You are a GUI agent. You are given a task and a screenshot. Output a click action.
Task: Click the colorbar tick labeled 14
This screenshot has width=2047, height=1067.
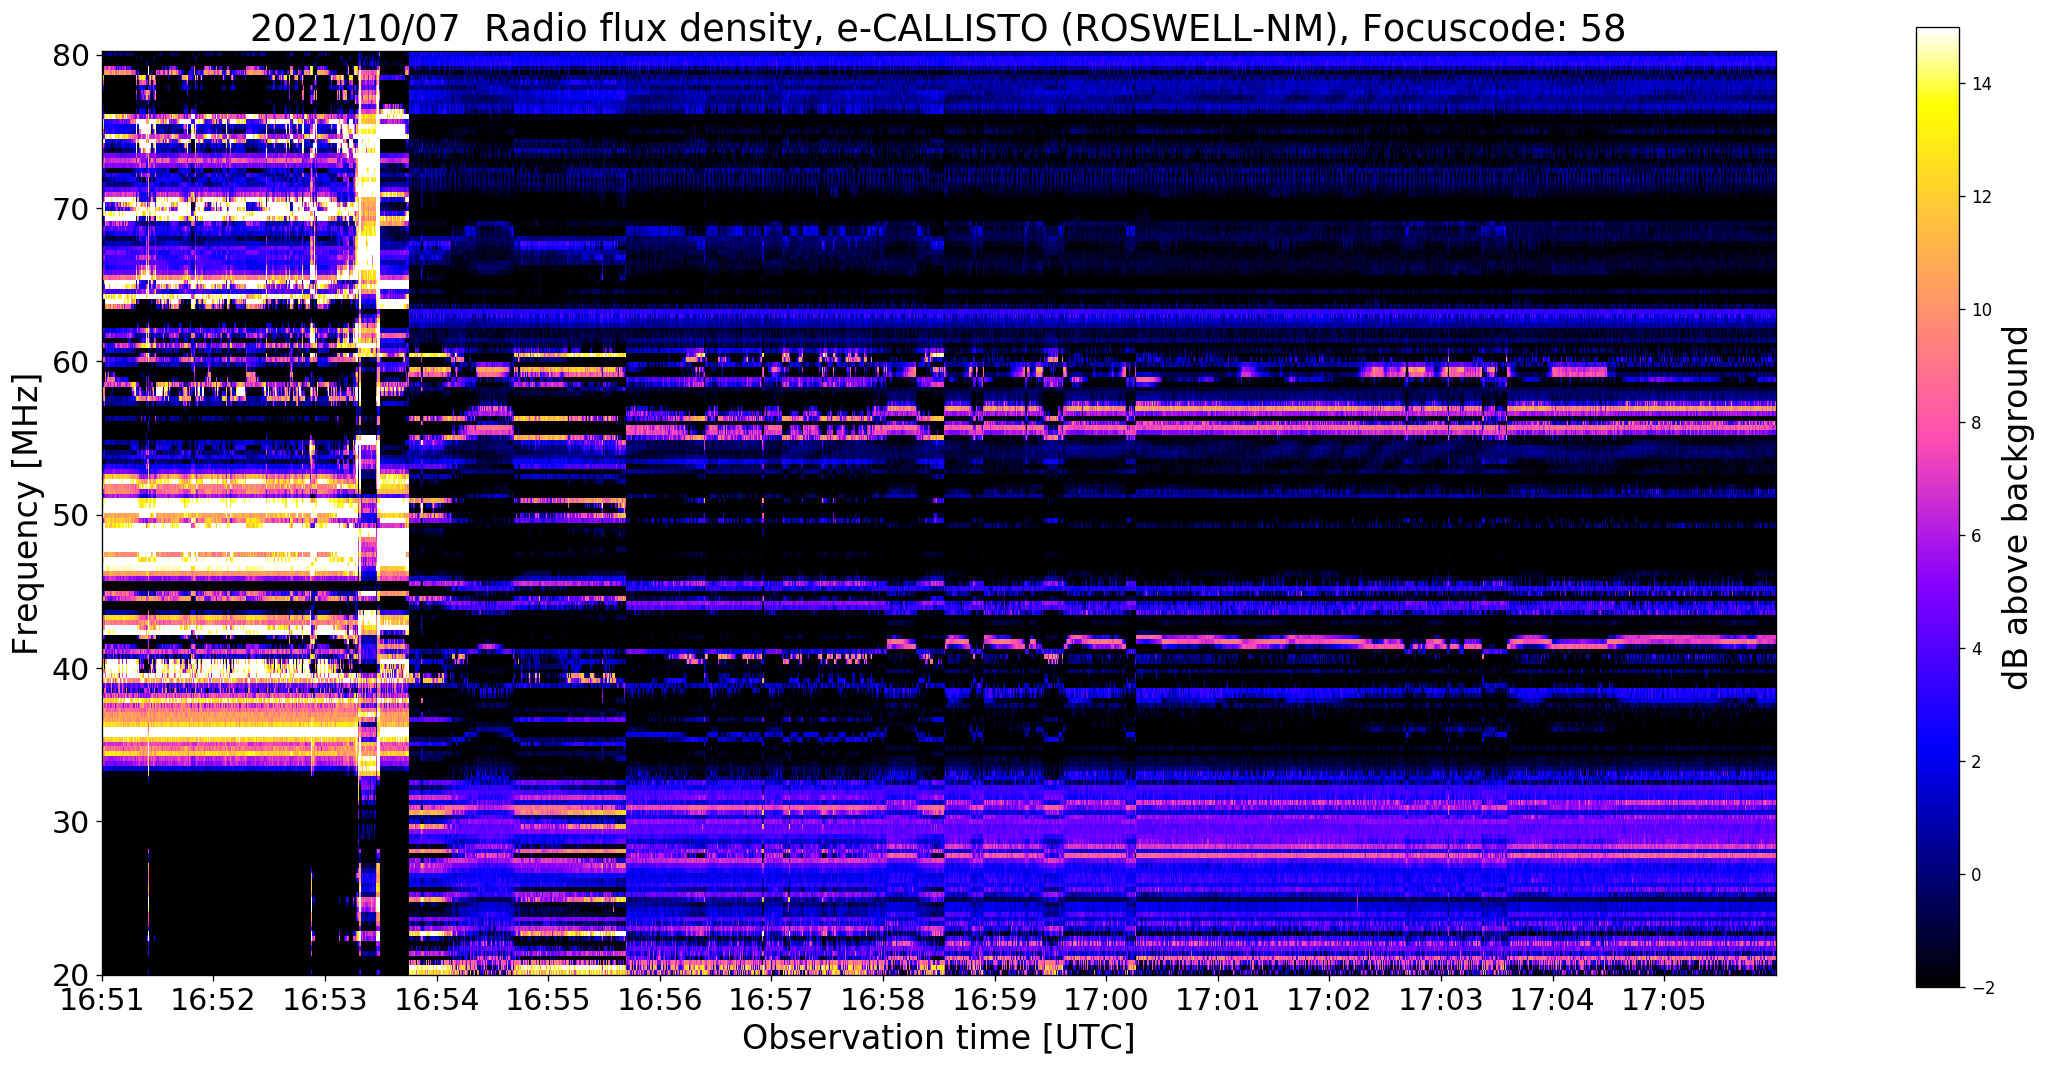coord(1980,84)
